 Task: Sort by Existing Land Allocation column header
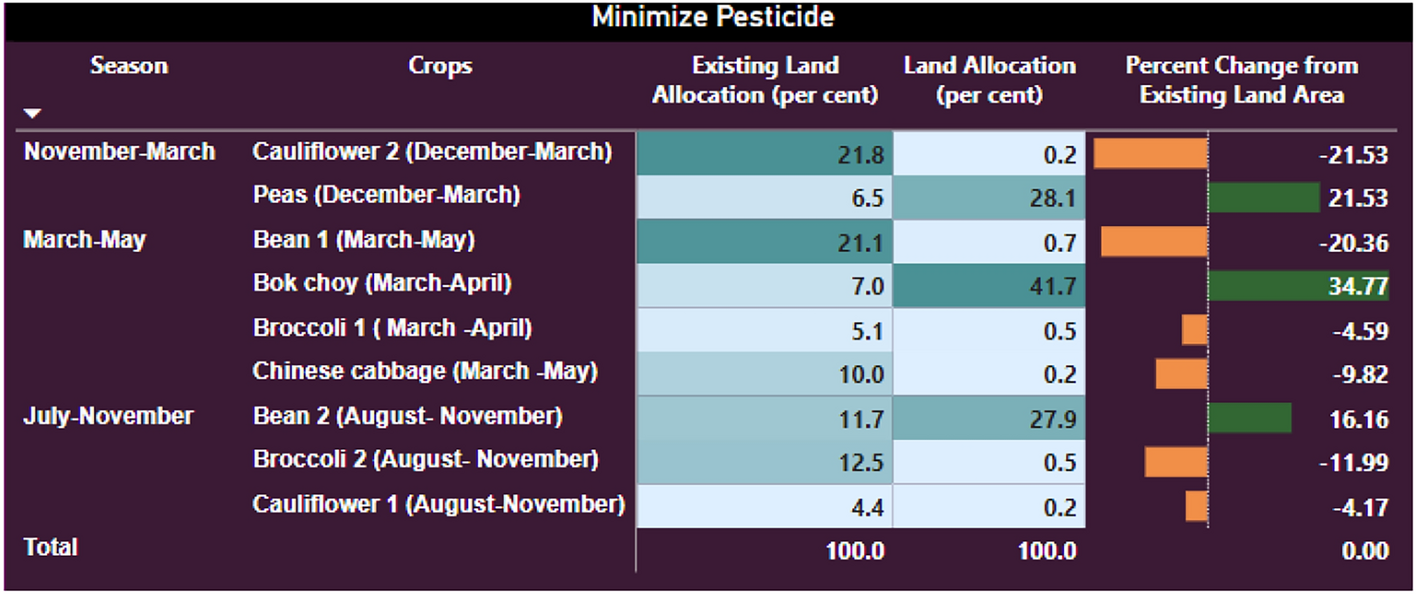click(765, 80)
